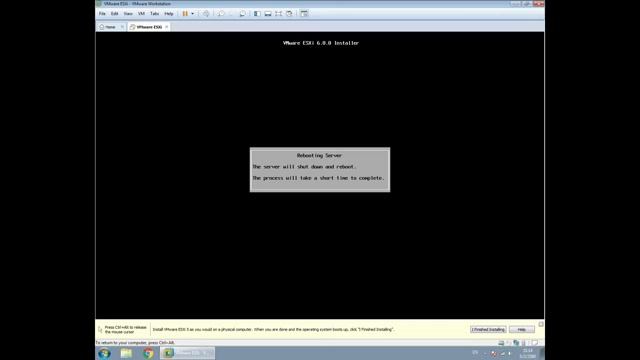Click the Pause virtual machine toolbar icon
Viewport: 640px width, 360px height.
[x=185, y=13]
